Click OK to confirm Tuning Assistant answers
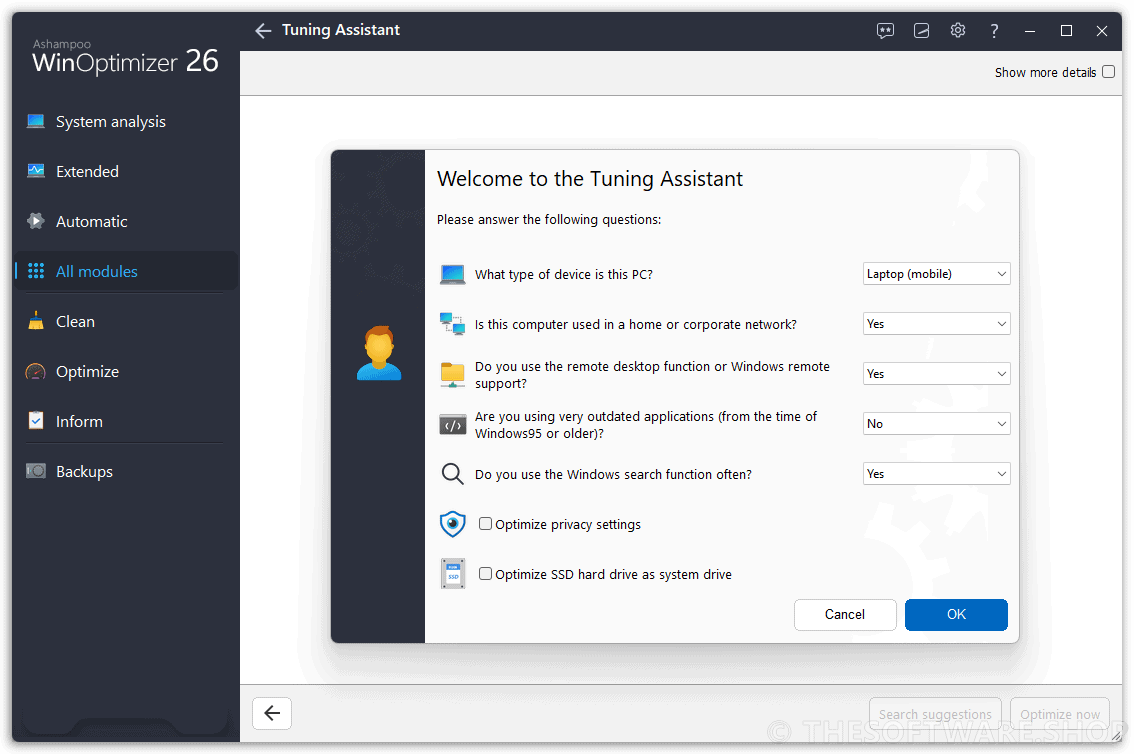This screenshot has height=754, width=1134. [956, 614]
